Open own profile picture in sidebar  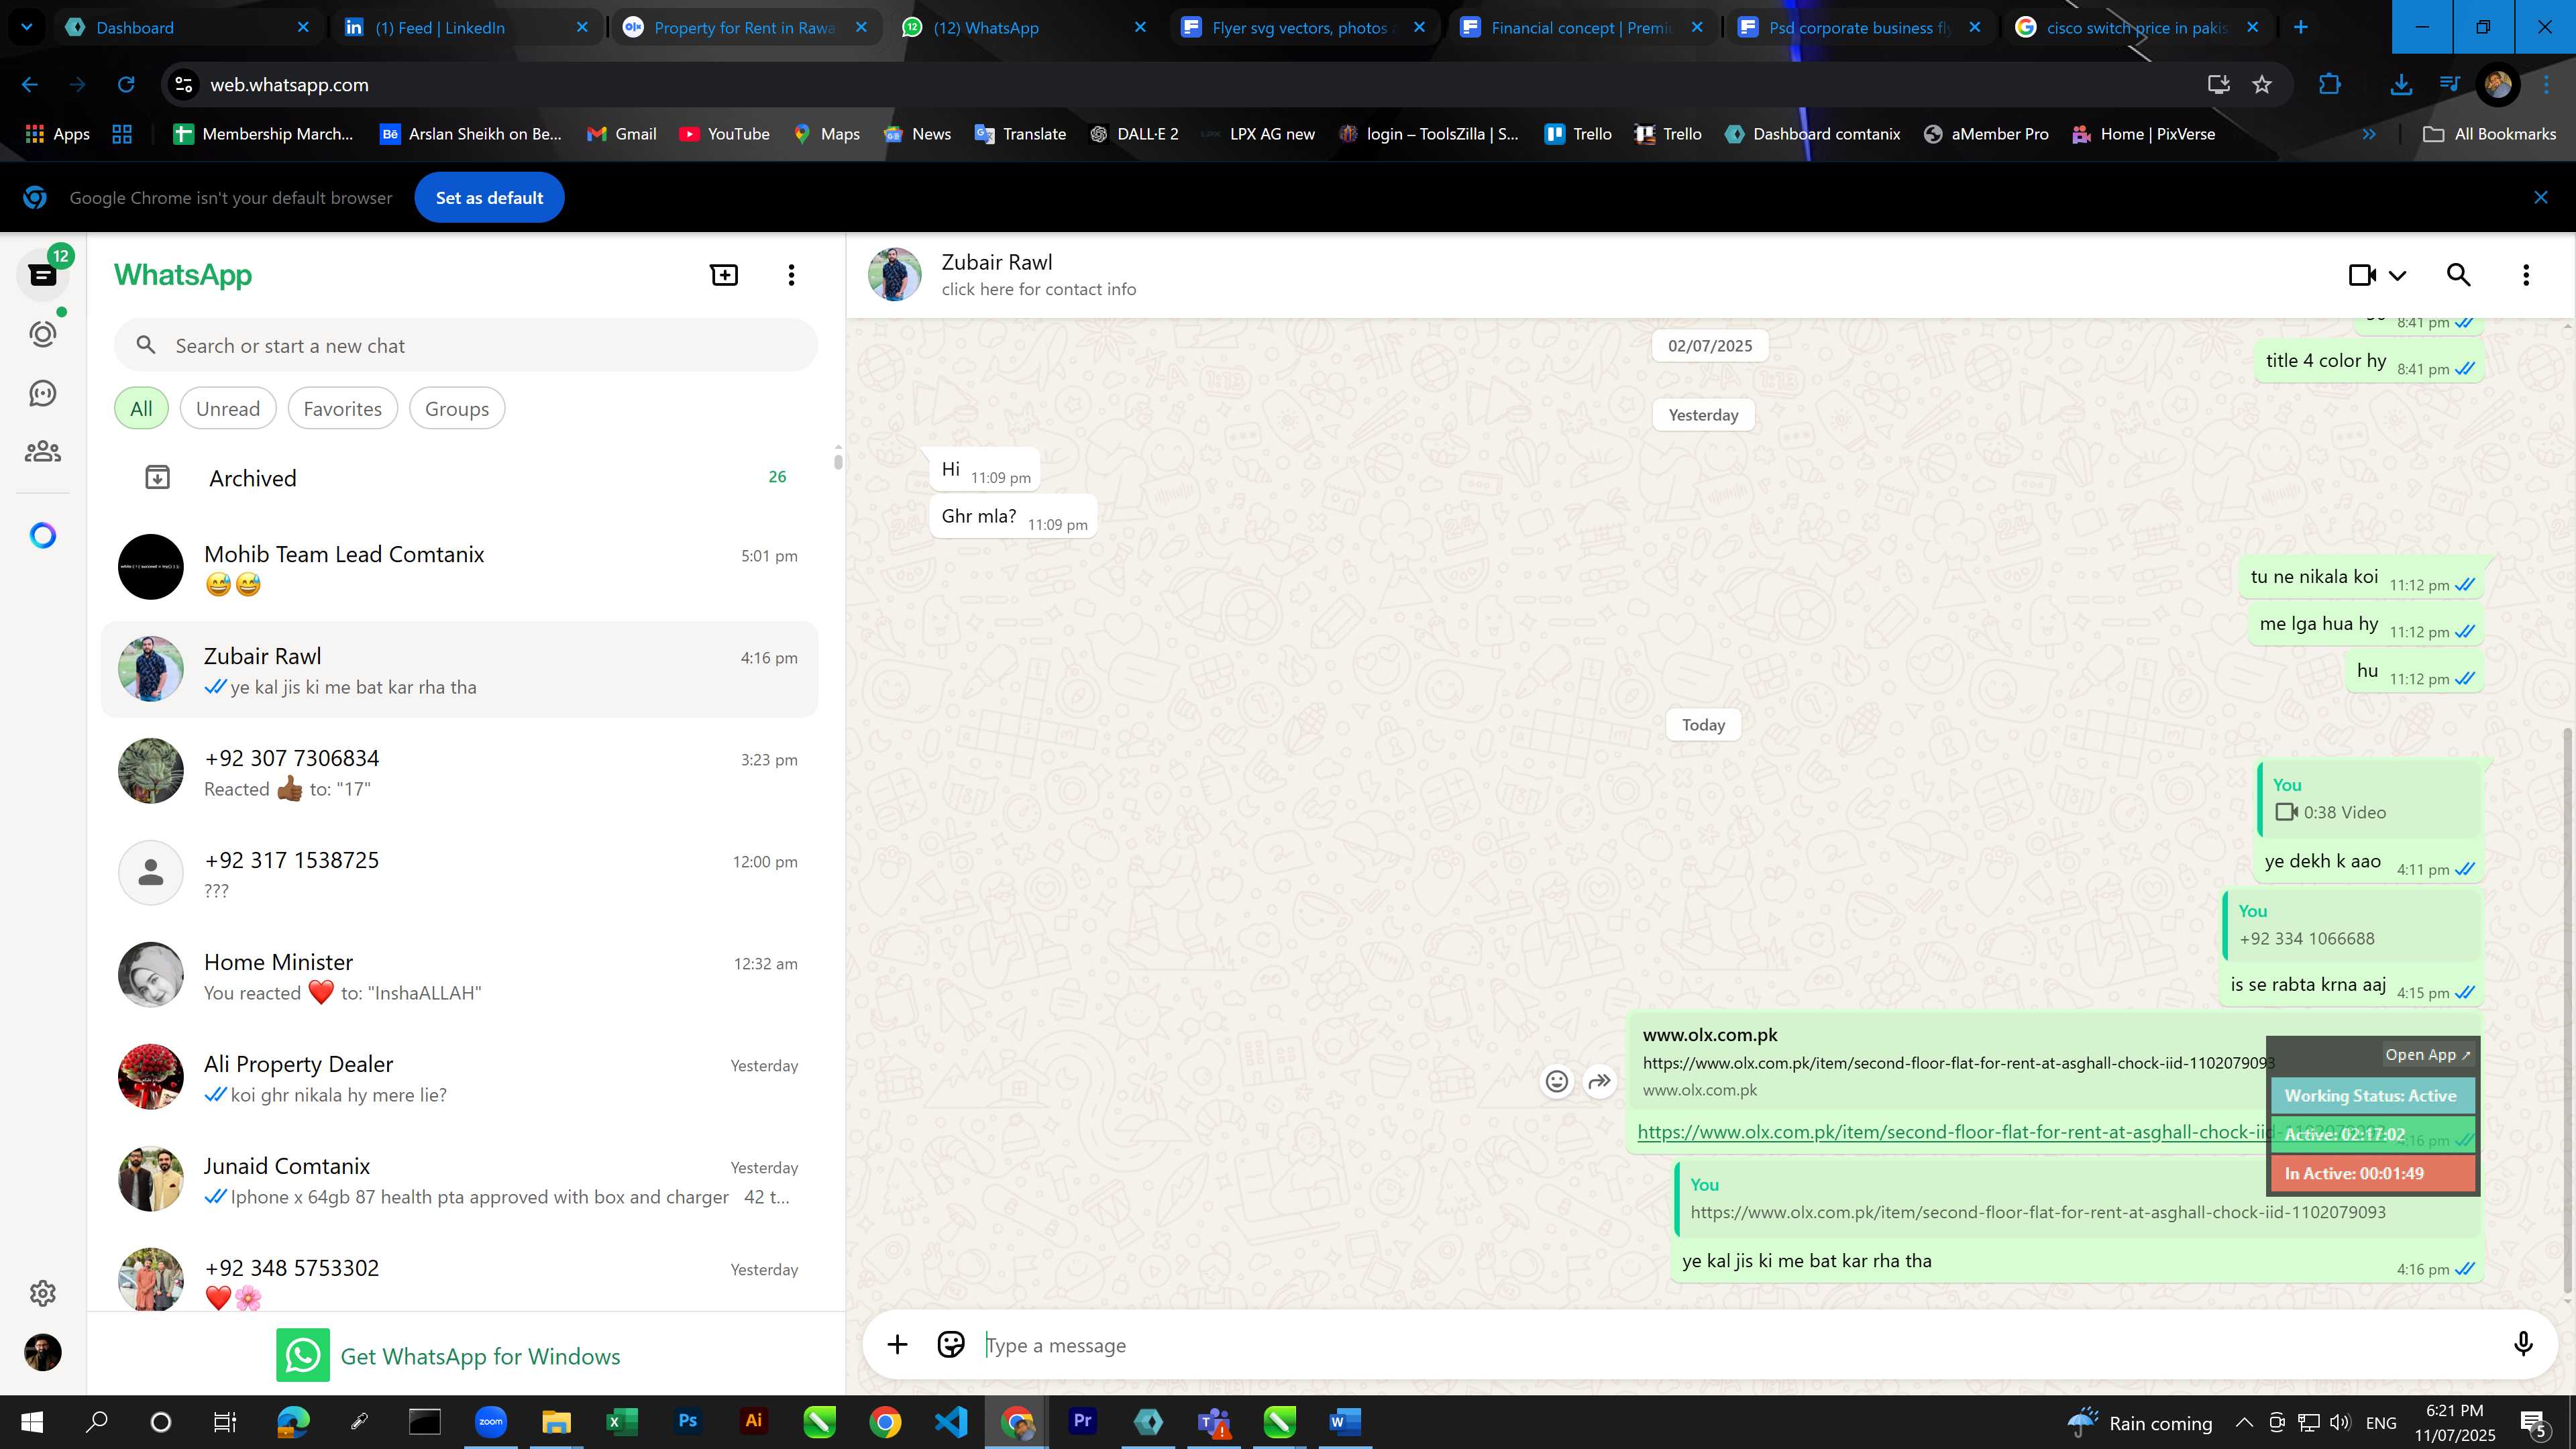tap(42, 1352)
